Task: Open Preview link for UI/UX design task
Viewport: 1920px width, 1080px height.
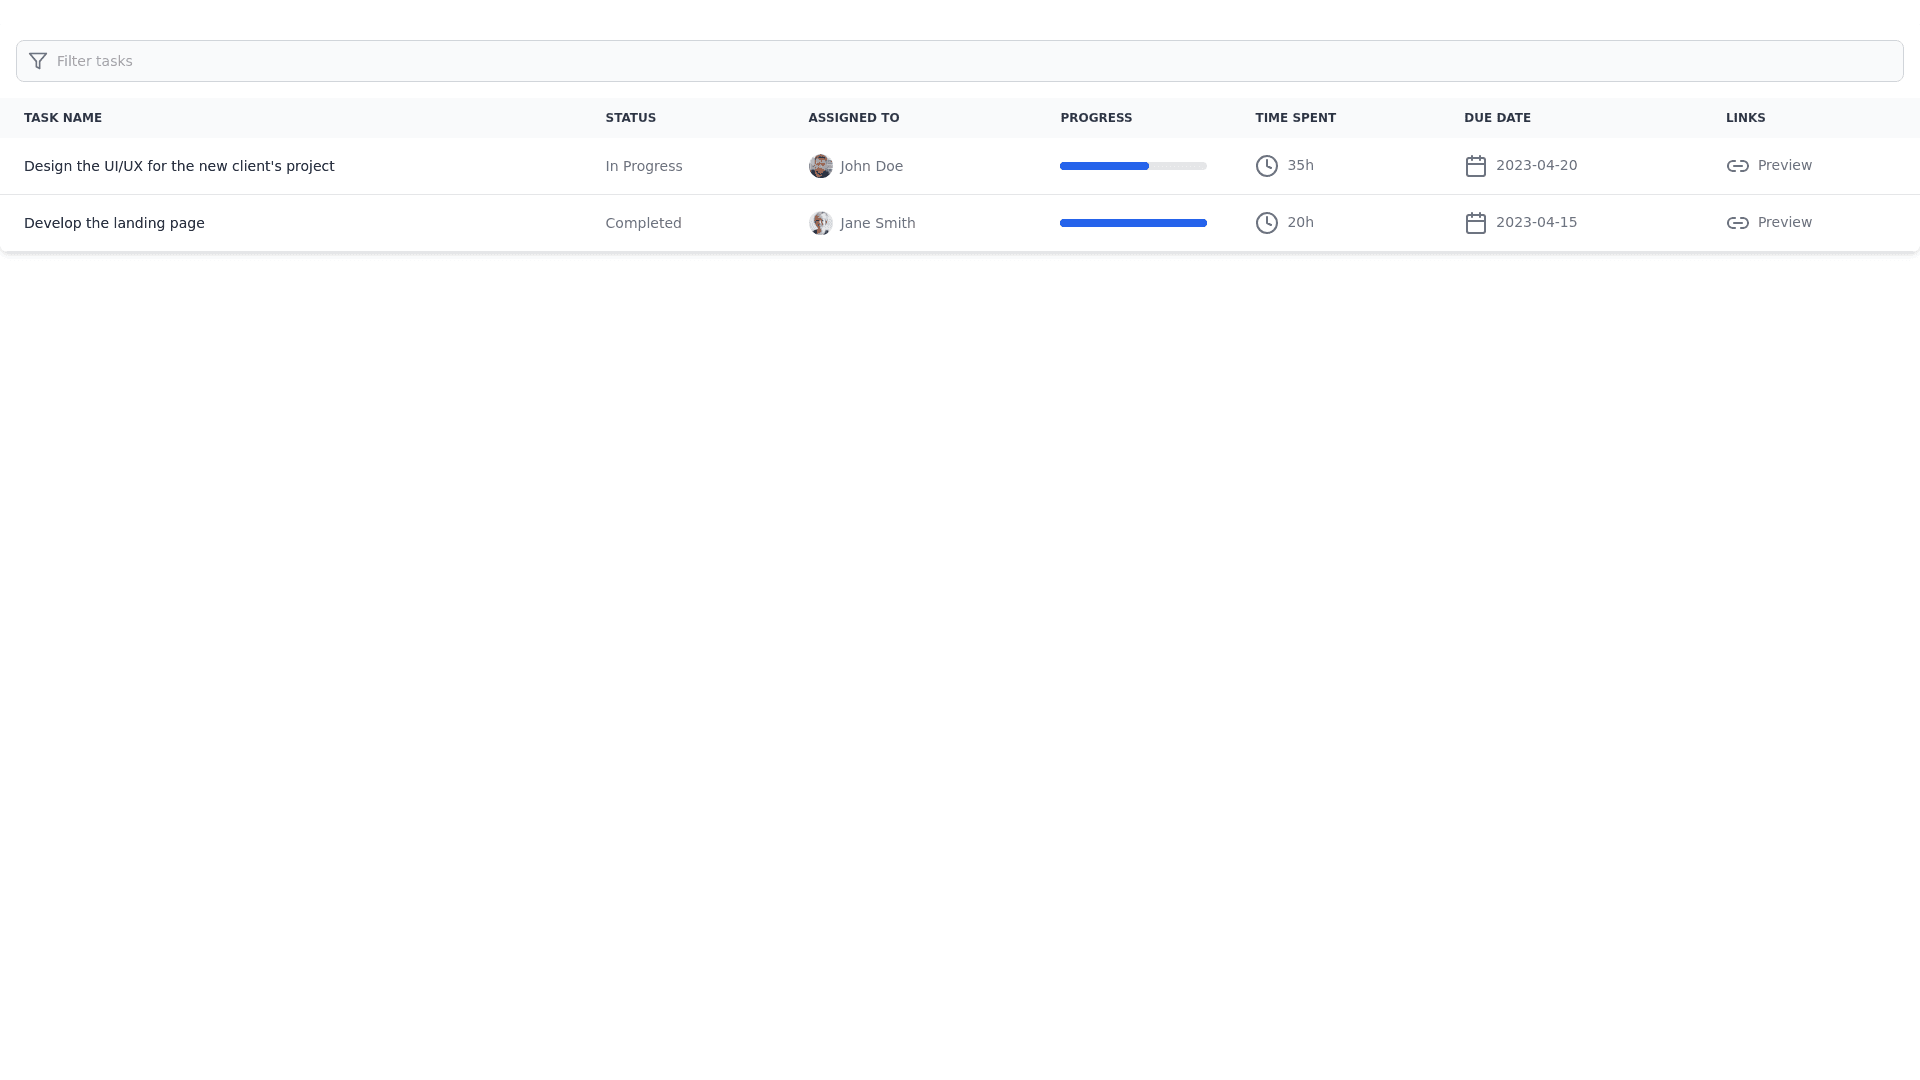Action: 1784,166
